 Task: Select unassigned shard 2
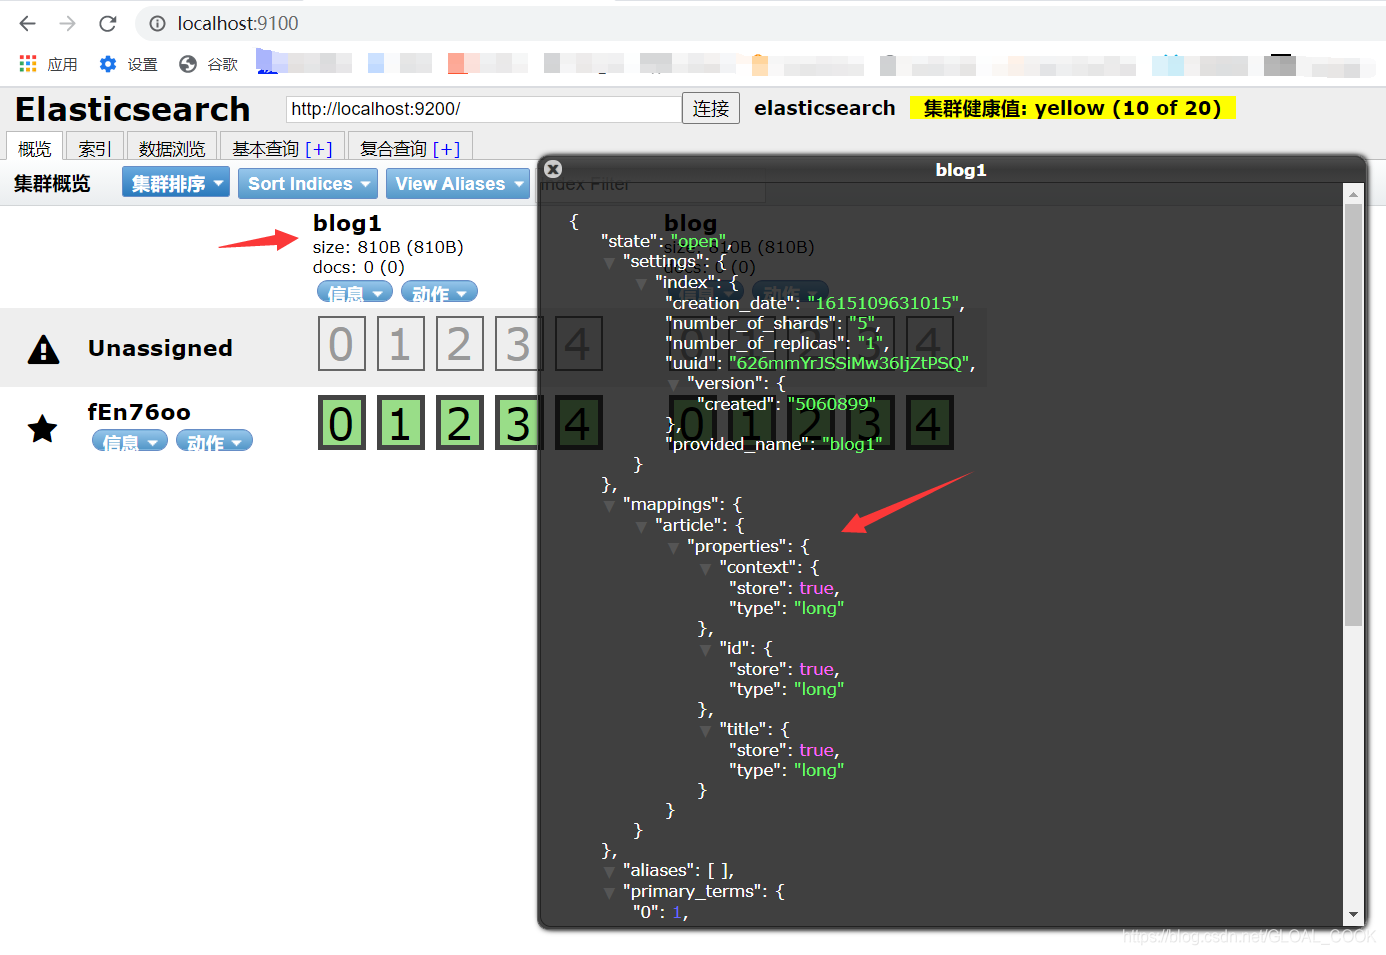(x=459, y=344)
